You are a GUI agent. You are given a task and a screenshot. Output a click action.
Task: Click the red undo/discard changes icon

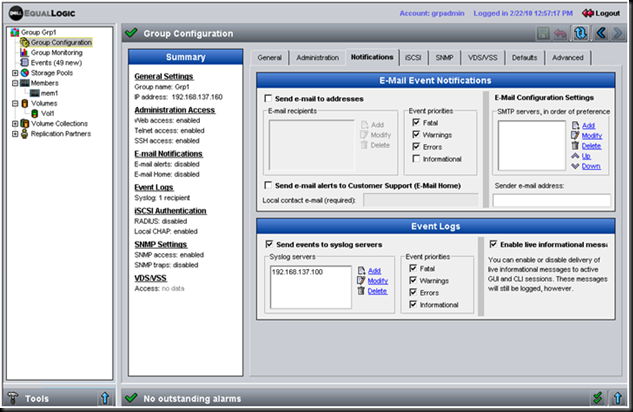click(560, 33)
